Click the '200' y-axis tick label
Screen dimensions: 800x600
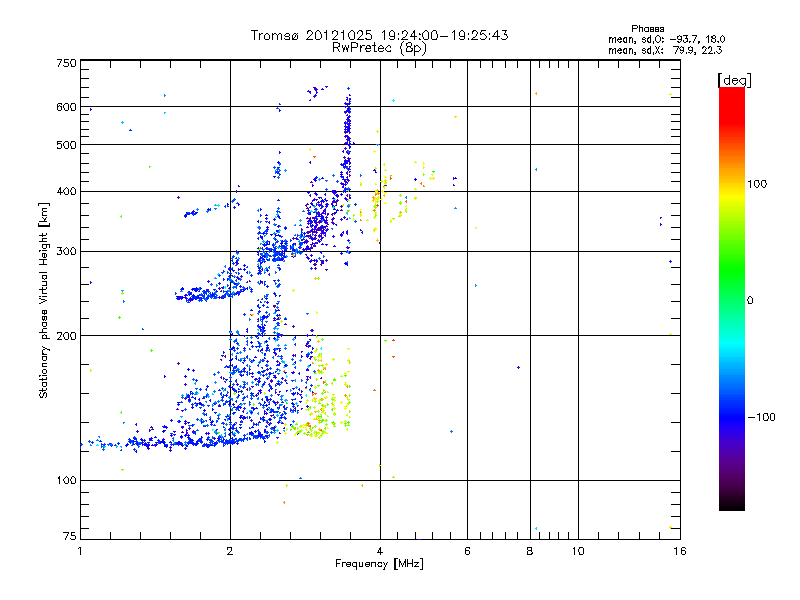pos(67,336)
